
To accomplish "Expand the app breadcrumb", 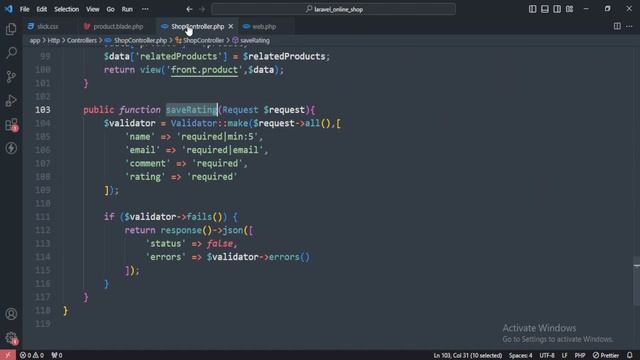I will pos(35,40).
